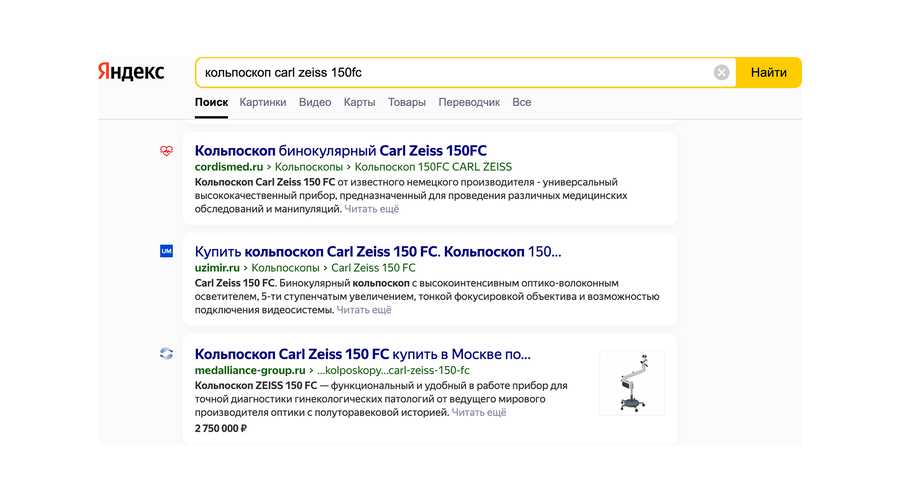
Task: Open the medalliance-group.ru domain link
Action: tap(250, 371)
